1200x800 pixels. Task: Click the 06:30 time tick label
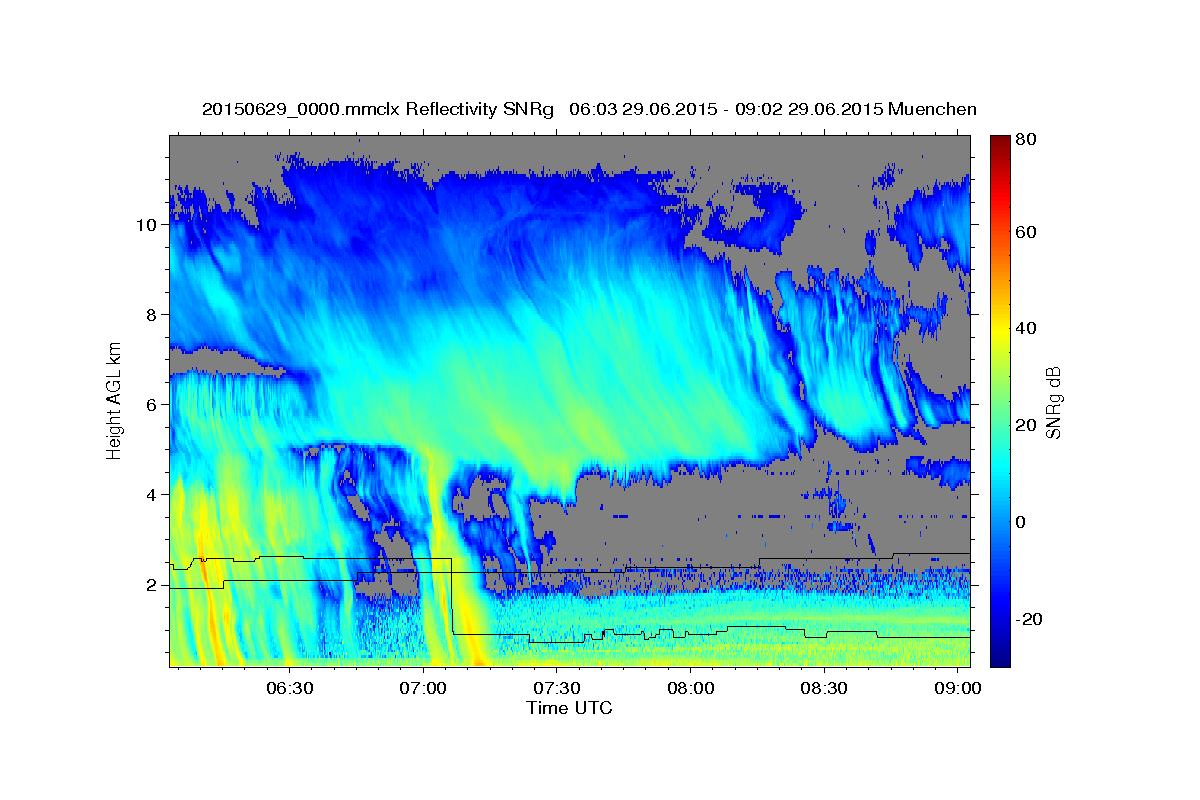(290, 689)
